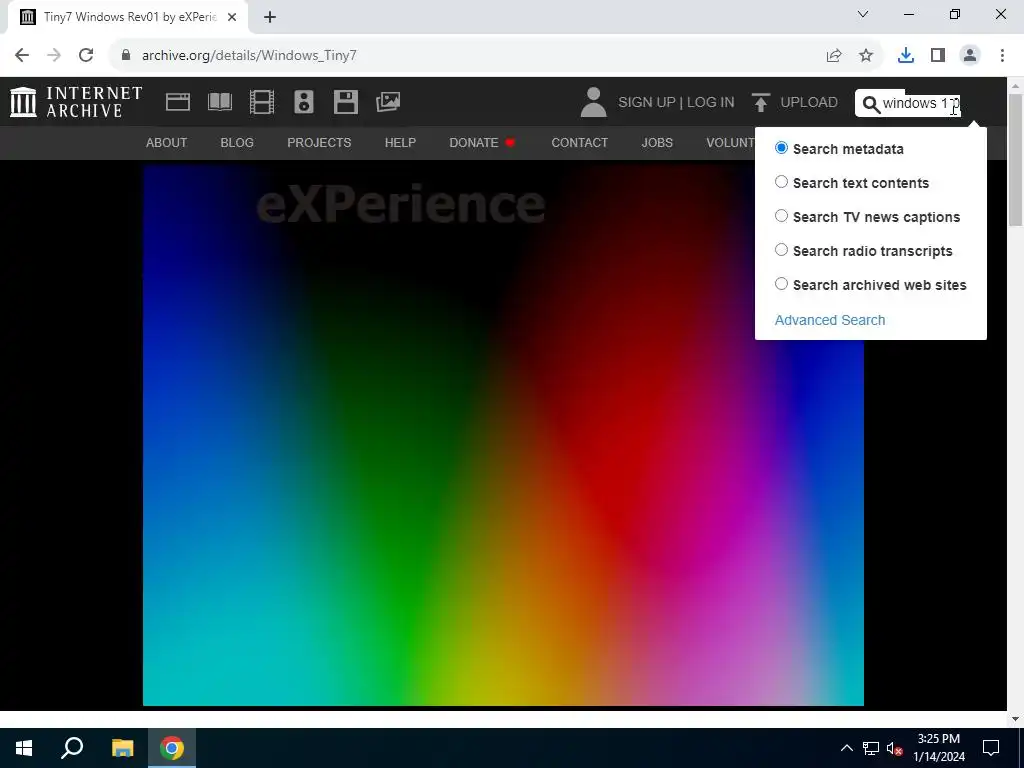Click the LOG IN link
The height and width of the screenshot is (768, 1024).
point(711,103)
